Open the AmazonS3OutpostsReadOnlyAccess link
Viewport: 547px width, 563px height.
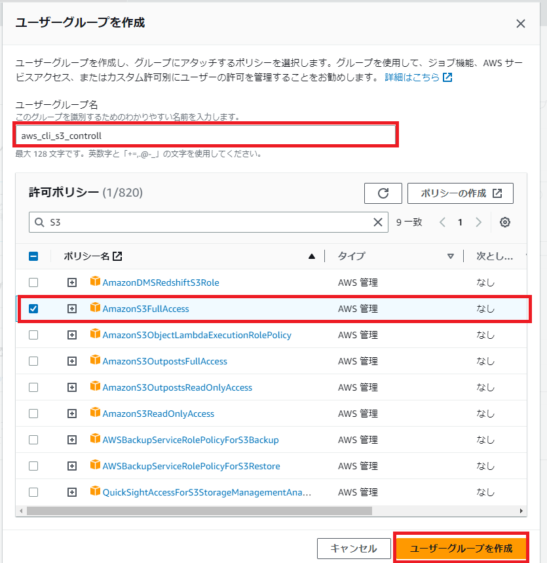[177, 388]
